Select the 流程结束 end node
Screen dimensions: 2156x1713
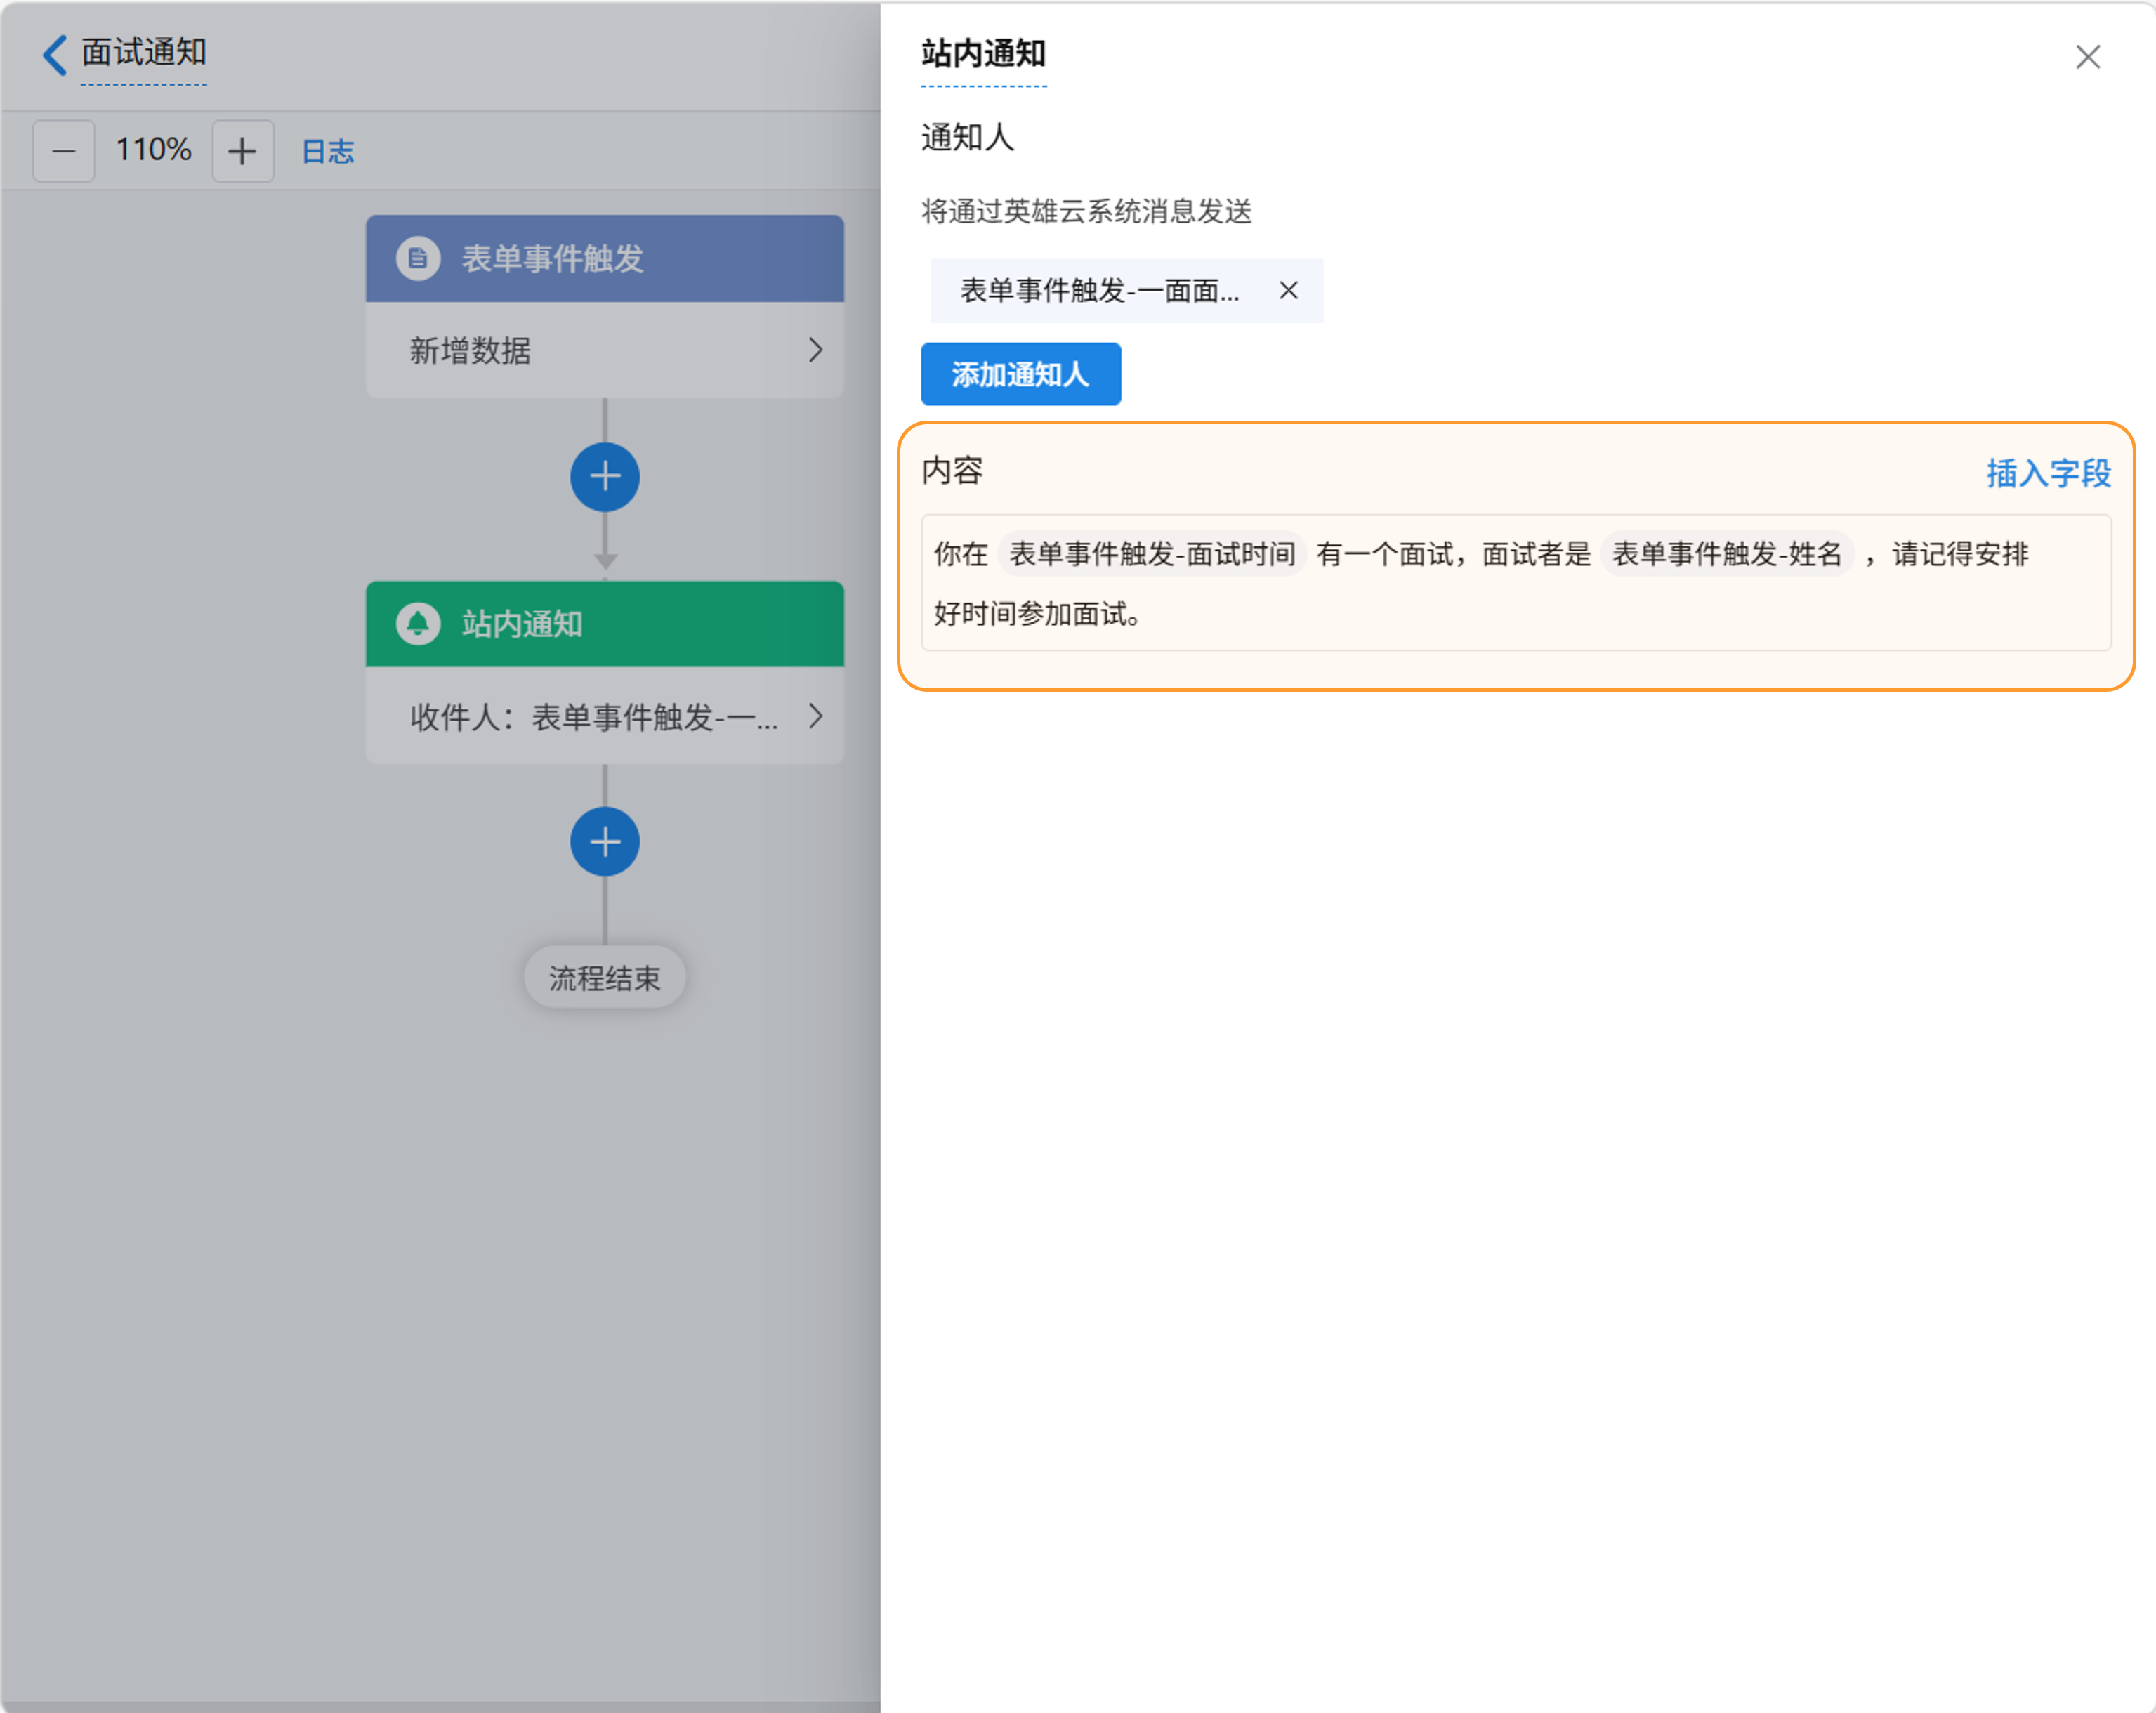point(605,977)
